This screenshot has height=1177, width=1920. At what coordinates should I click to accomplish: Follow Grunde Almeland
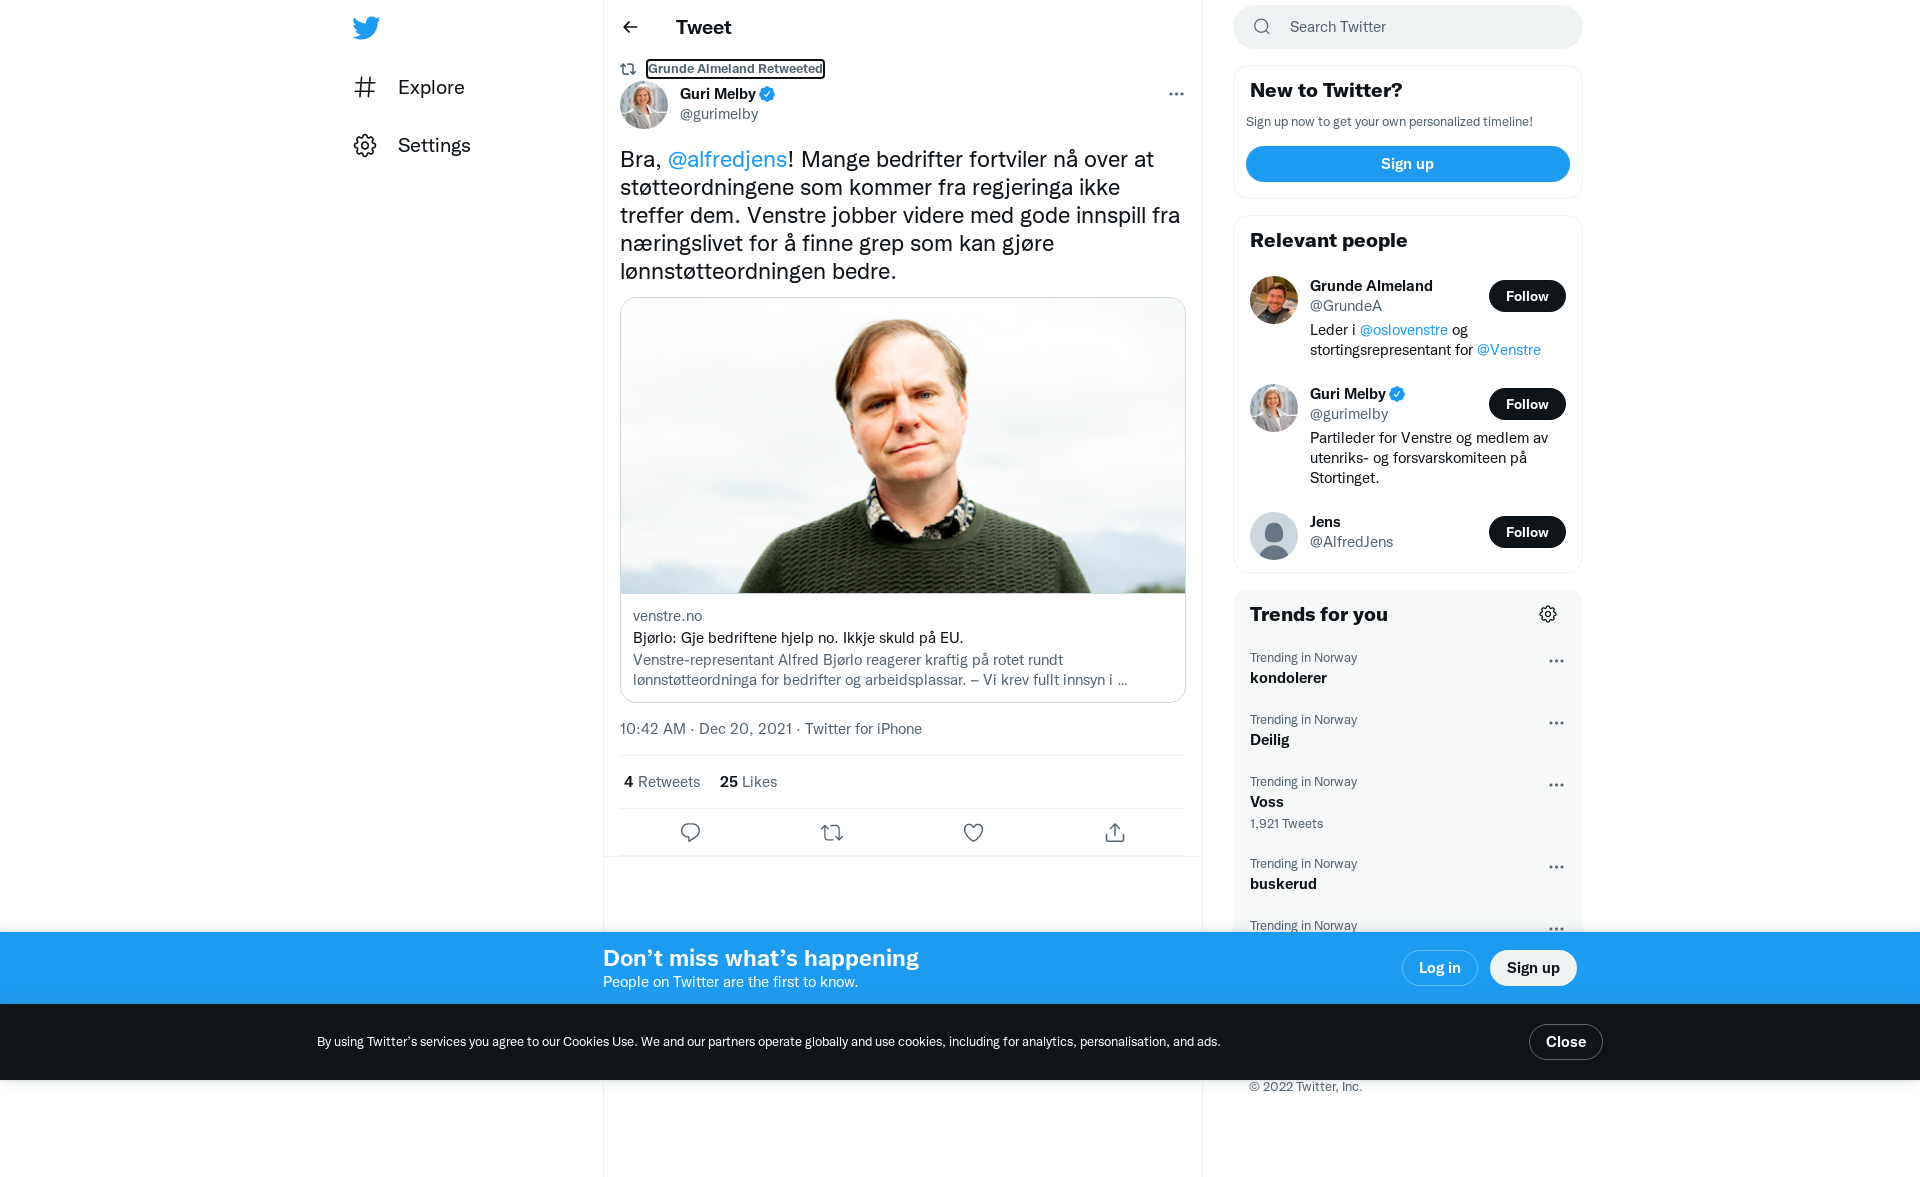(1527, 296)
